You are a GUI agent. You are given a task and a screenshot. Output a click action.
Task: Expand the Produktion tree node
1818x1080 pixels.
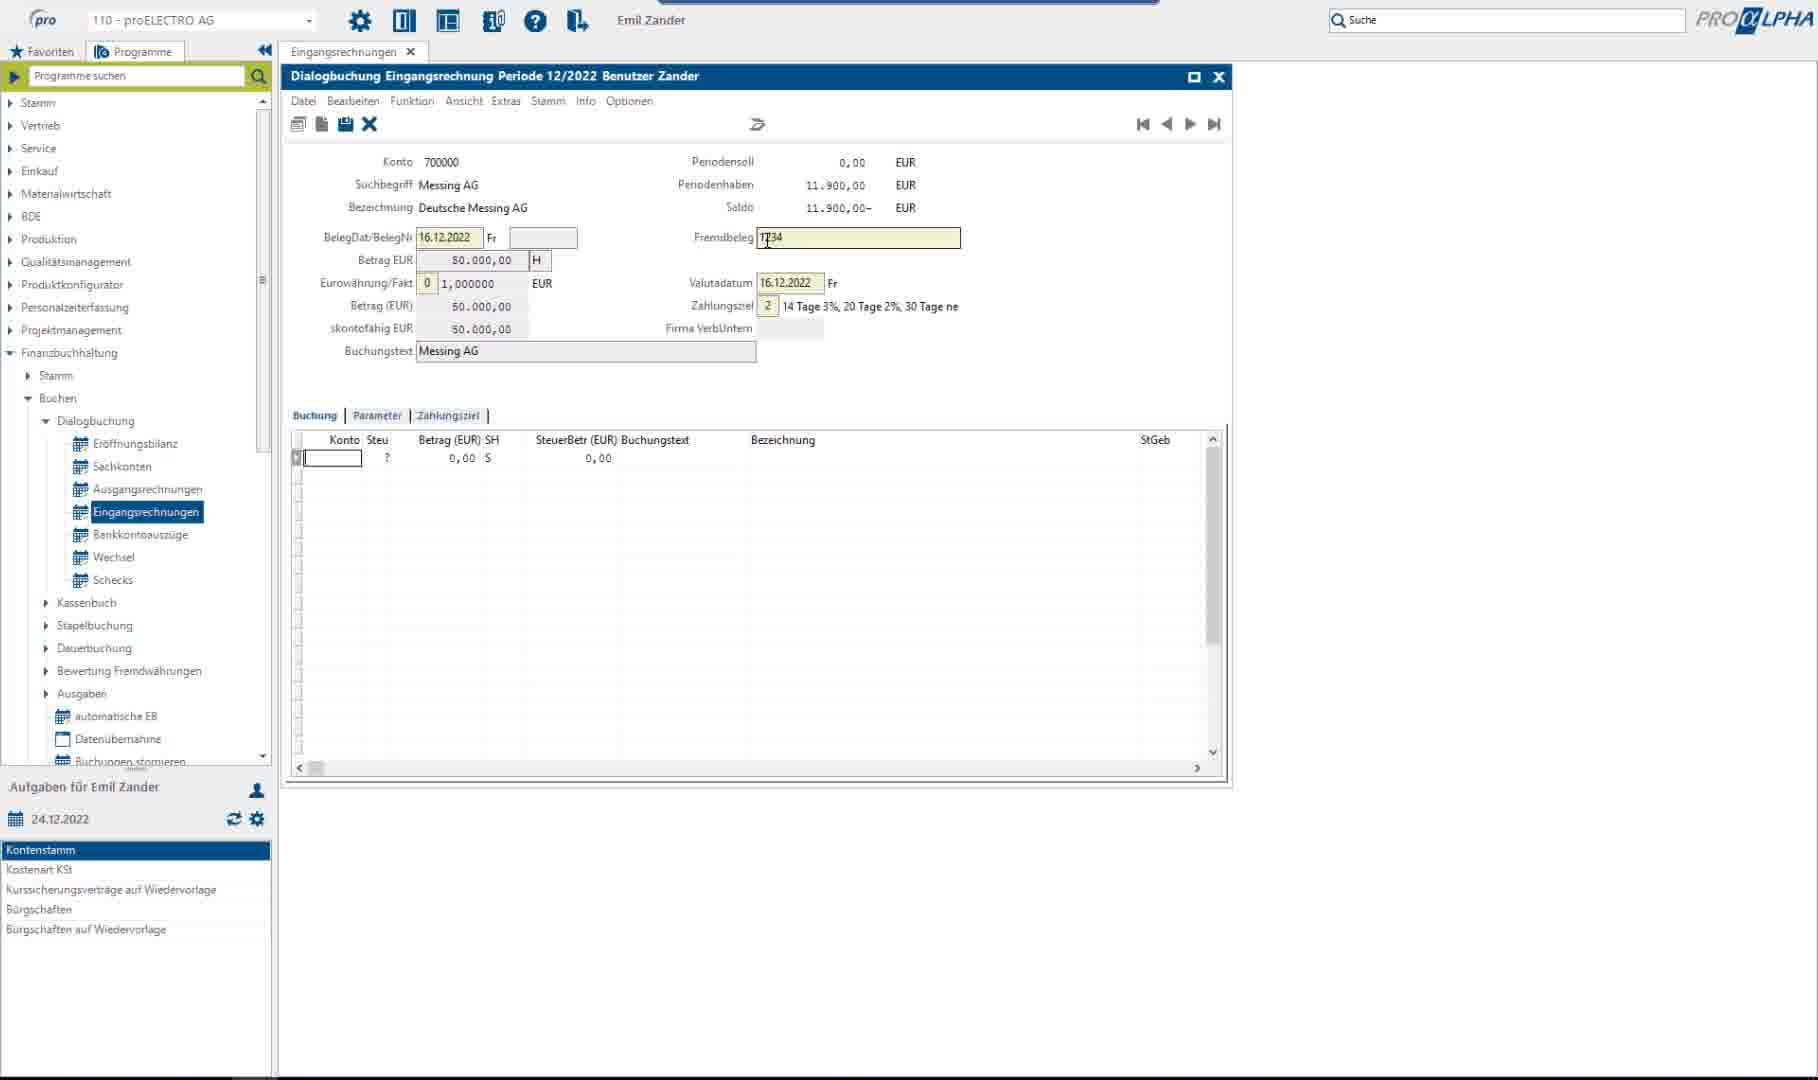click(x=10, y=239)
